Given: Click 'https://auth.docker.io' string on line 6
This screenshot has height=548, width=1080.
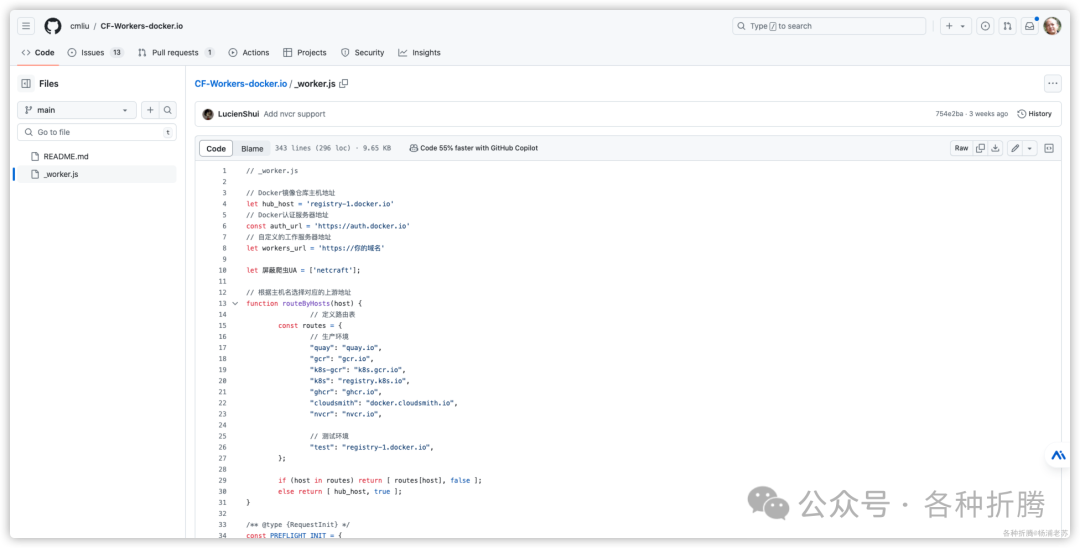Looking at the screenshot, I should [x=362, y=226].
